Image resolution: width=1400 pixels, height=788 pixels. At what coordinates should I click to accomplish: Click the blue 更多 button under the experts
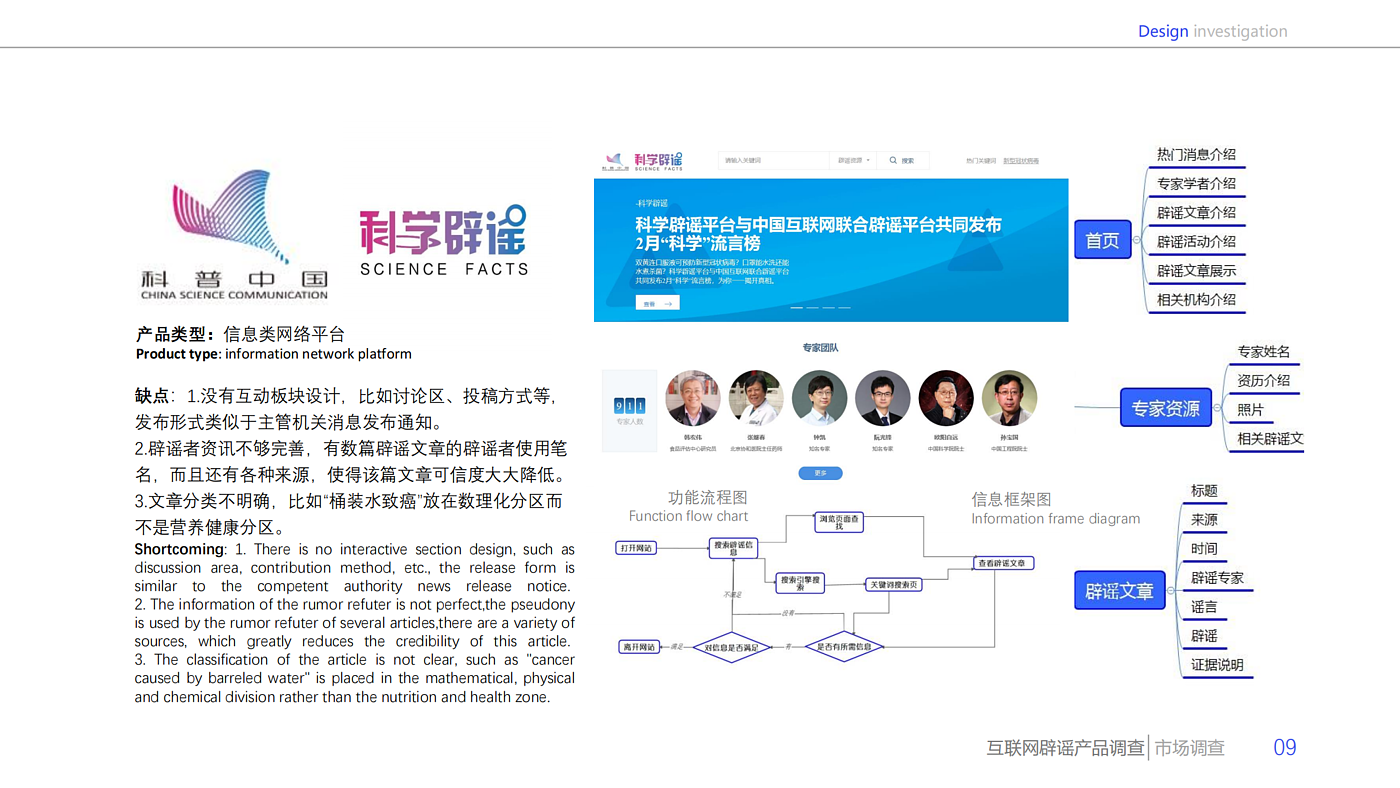(820, 473)
